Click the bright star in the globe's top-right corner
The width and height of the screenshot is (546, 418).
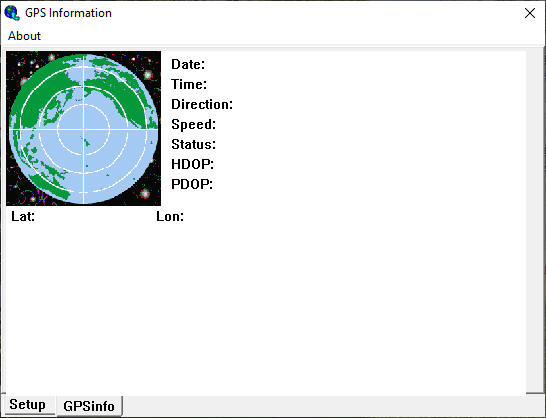(148, 74)
